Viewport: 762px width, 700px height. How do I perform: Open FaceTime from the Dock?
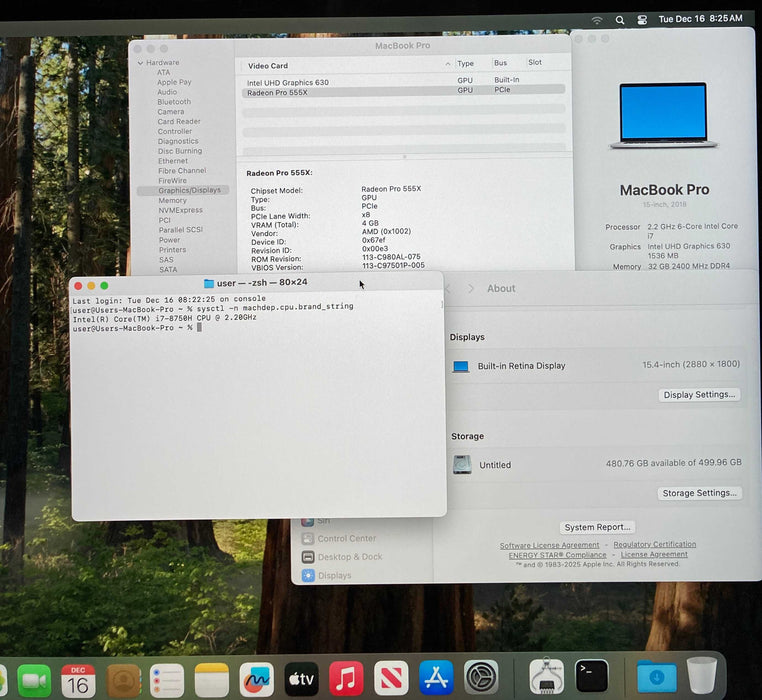coord(34,680)
